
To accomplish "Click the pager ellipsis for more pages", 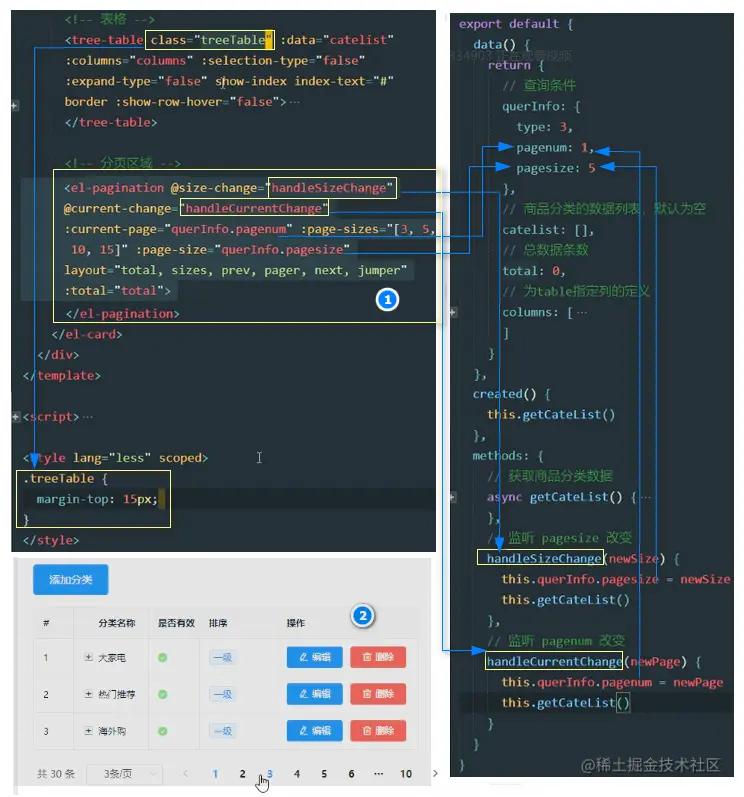I will point(379,774).
